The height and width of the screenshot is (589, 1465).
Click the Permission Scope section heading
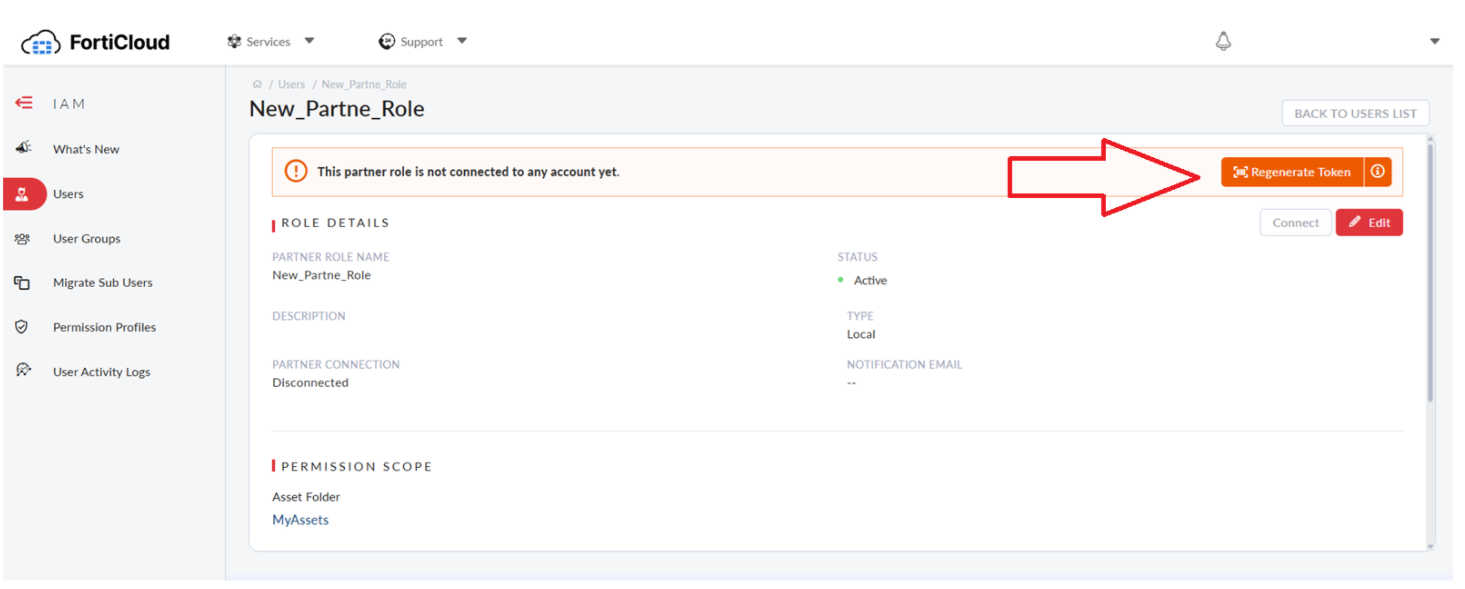(357, 467)
